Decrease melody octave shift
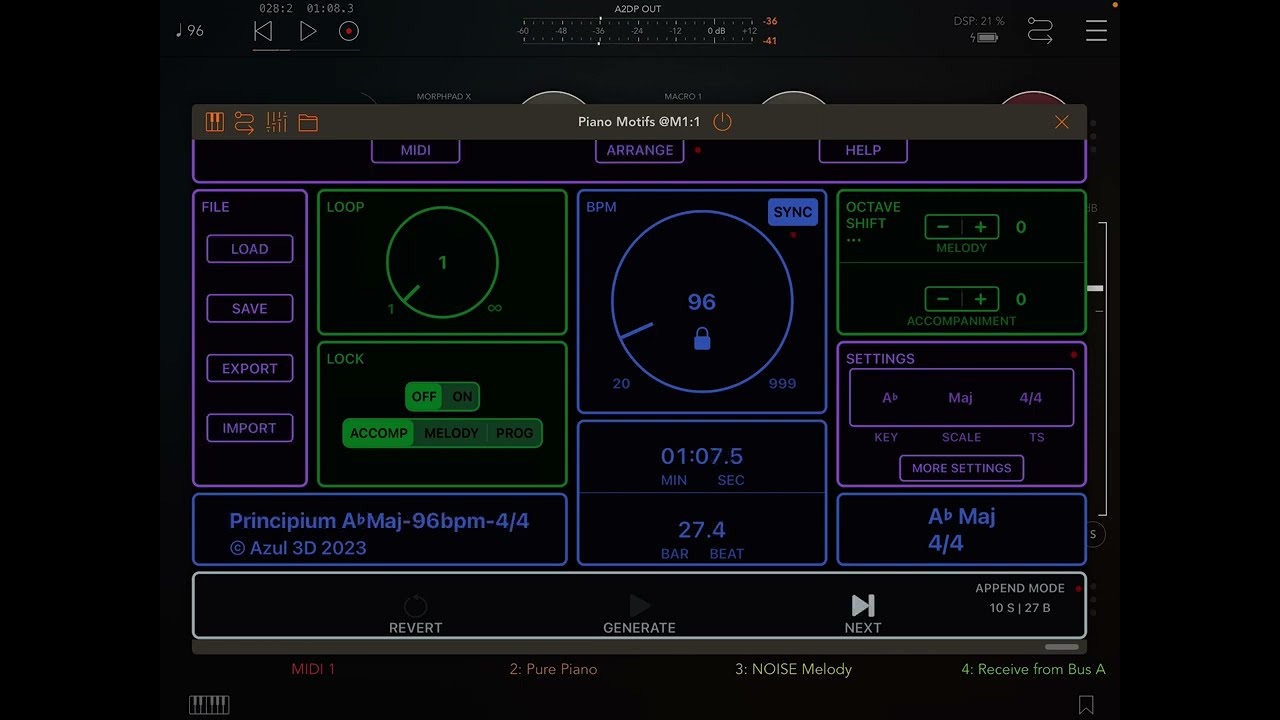1280x720 pixels. click(x=943, y=227)
